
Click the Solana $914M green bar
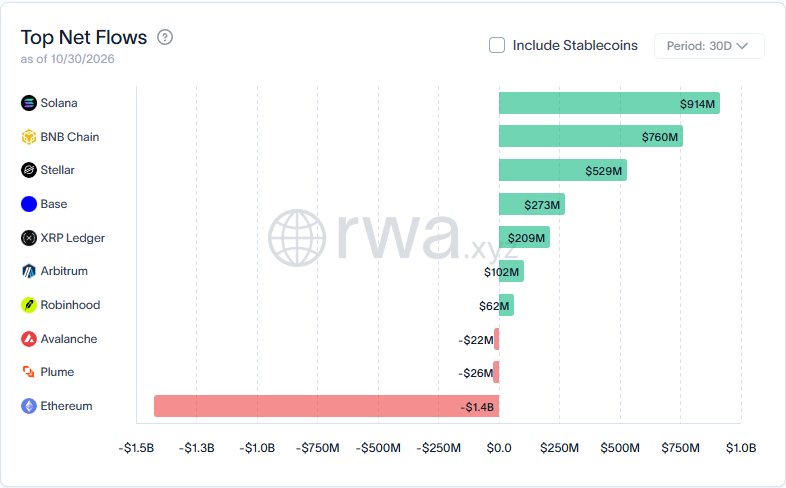pyautogui.click(x=609, y=103)
